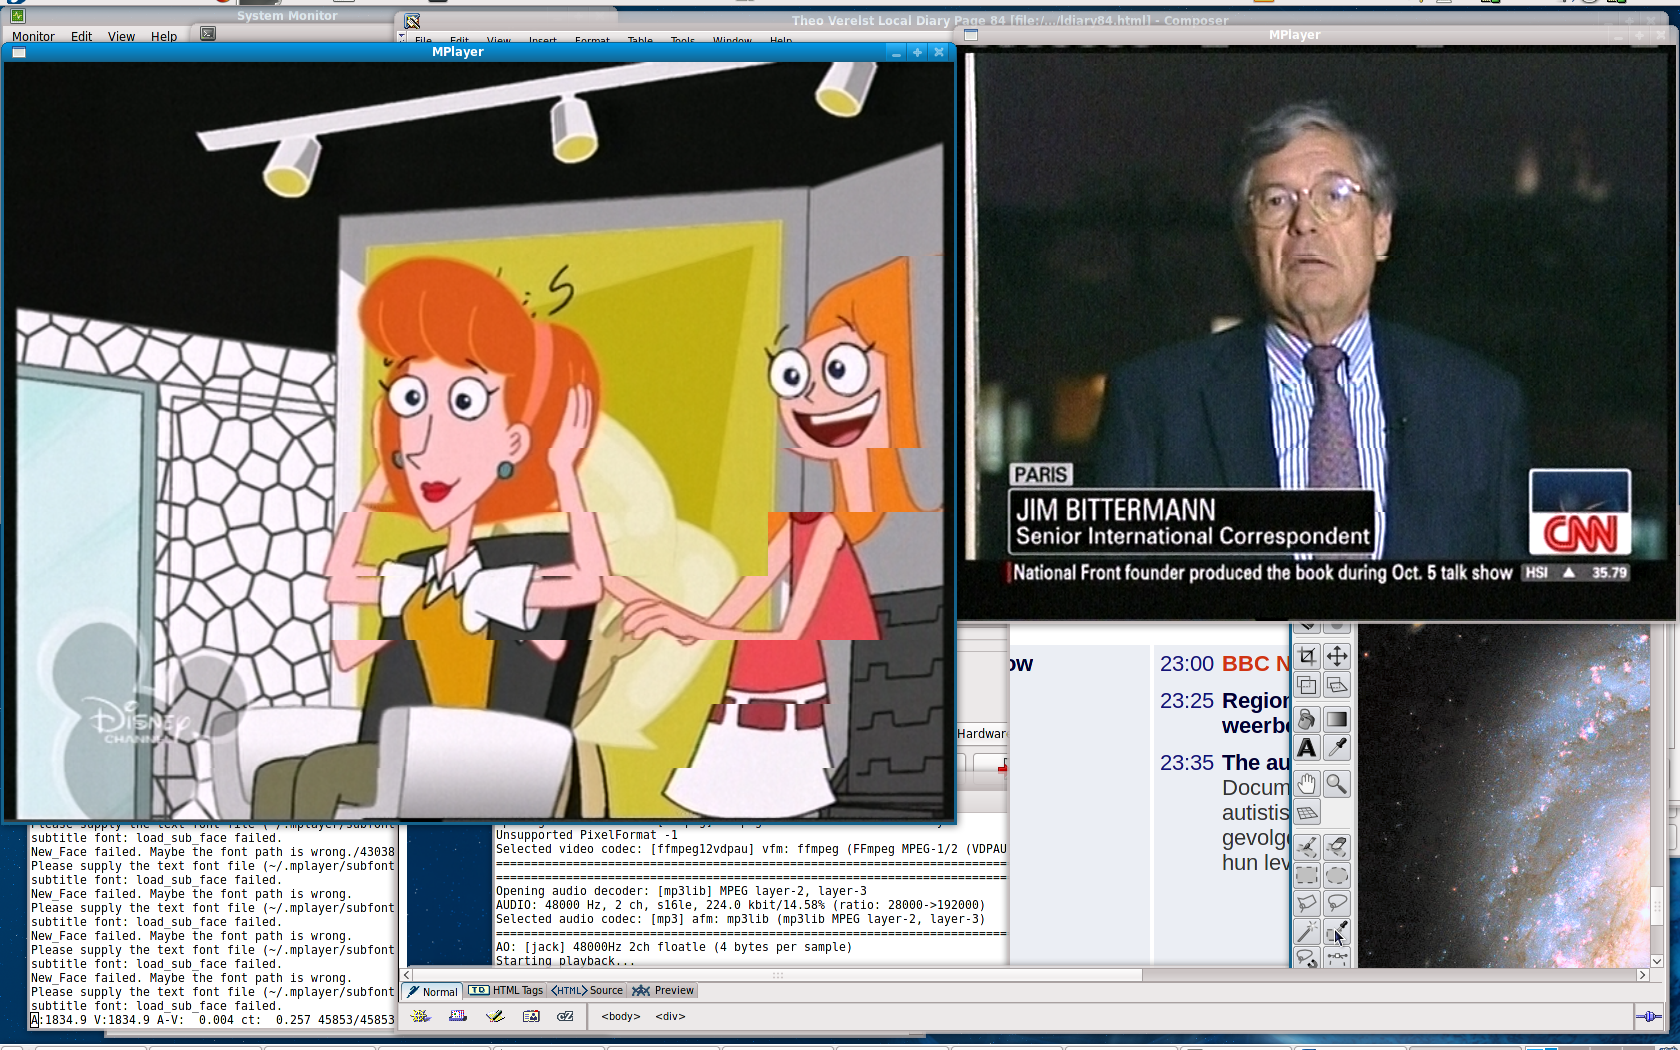Select the Crop tool in GIMP toolbox
This screenshot has width=1680, height=1050.
click(1307, 656)
